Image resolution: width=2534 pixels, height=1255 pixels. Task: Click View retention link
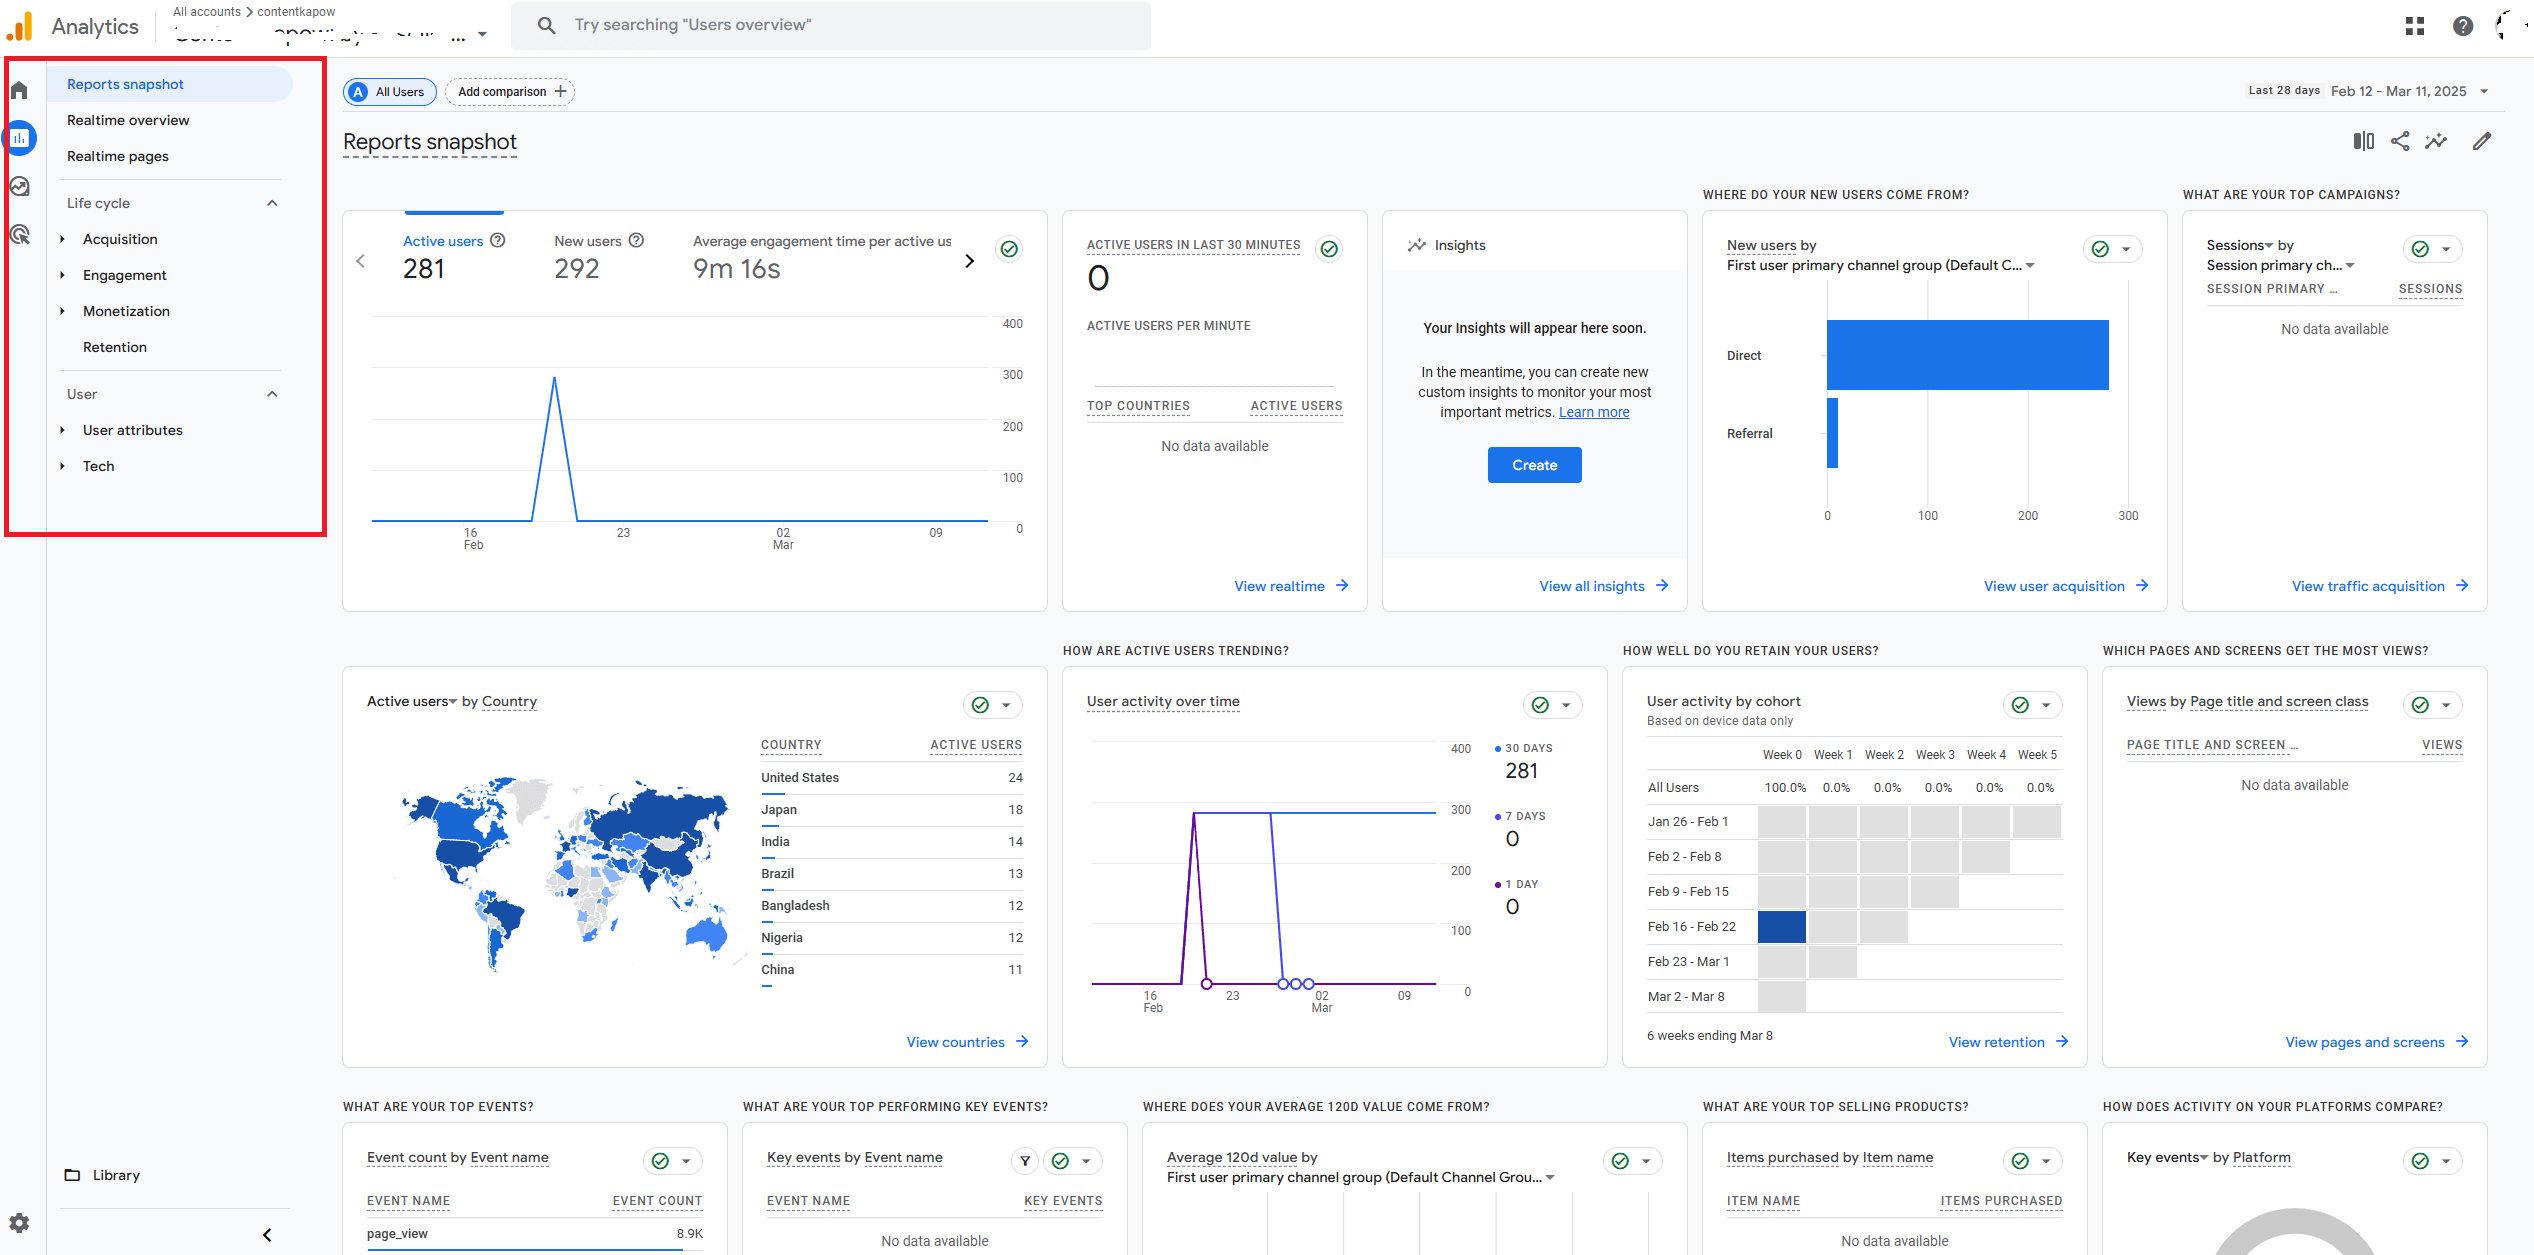2008,1042
